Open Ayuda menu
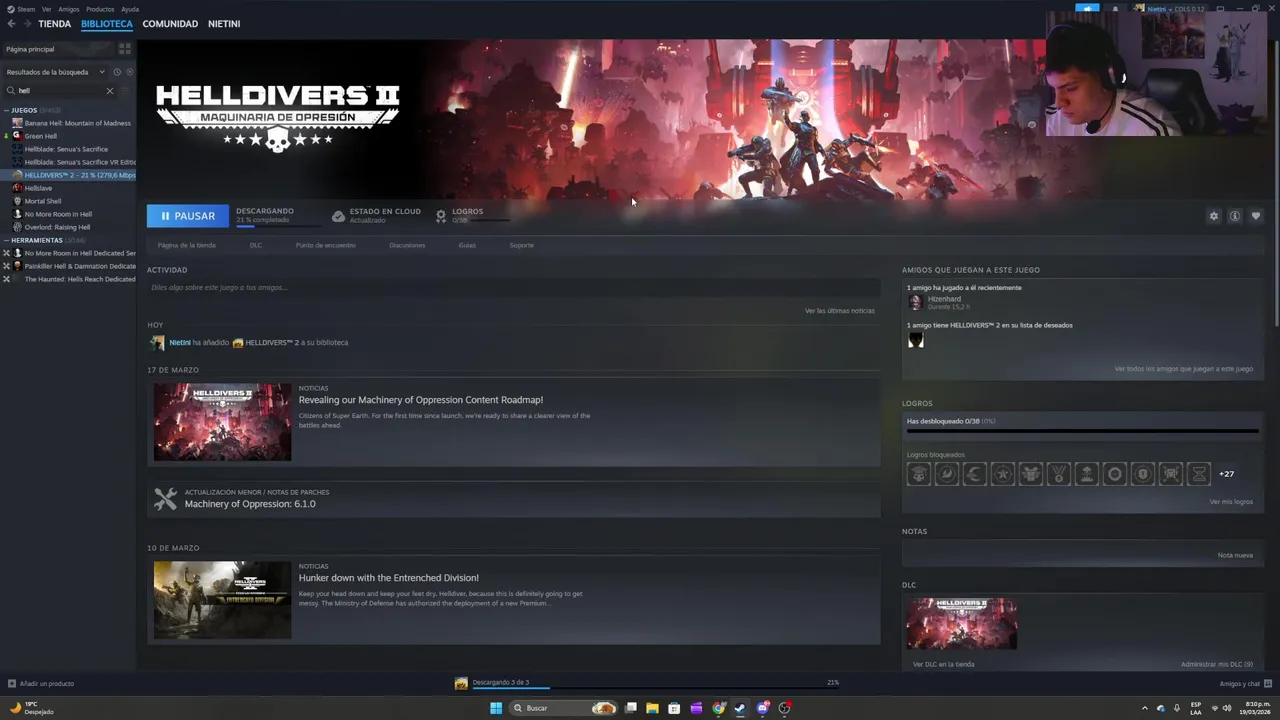This screenshot has height=720, width=1280. 130,9
